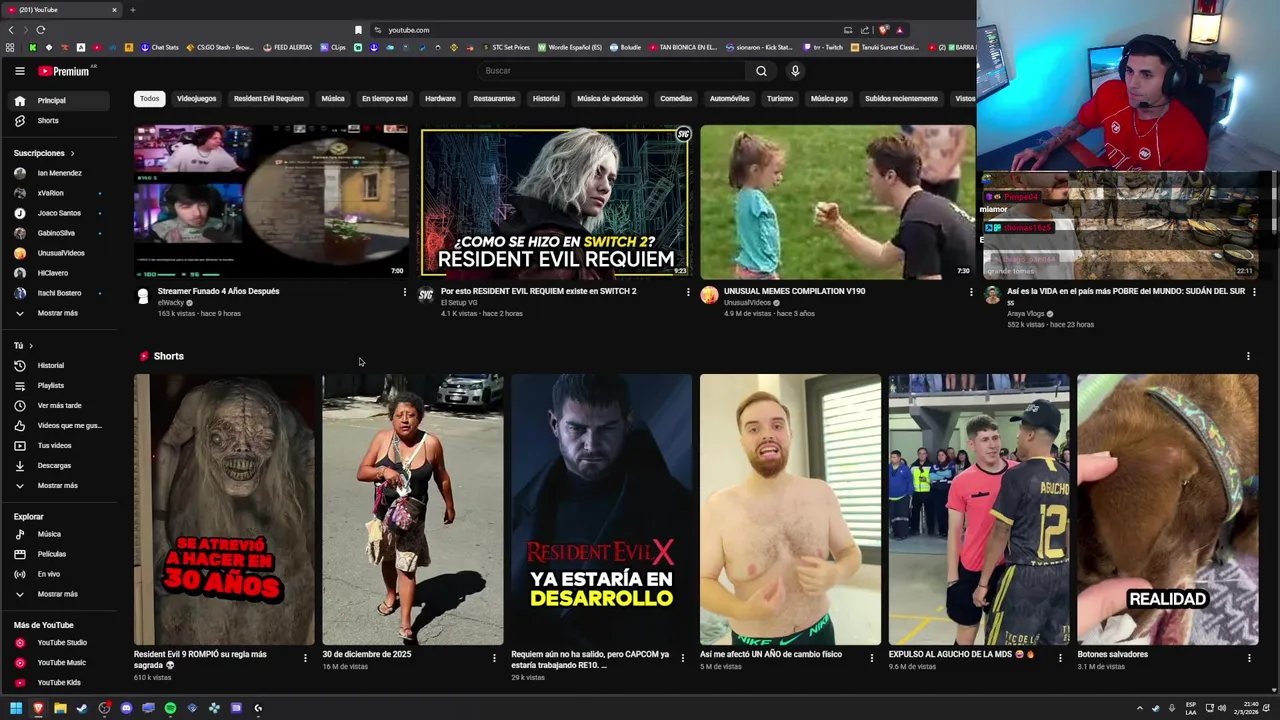This screenshot has width=1280, height=720.
Task: Open Wordle Español bookmark
Action: [570, 47]
